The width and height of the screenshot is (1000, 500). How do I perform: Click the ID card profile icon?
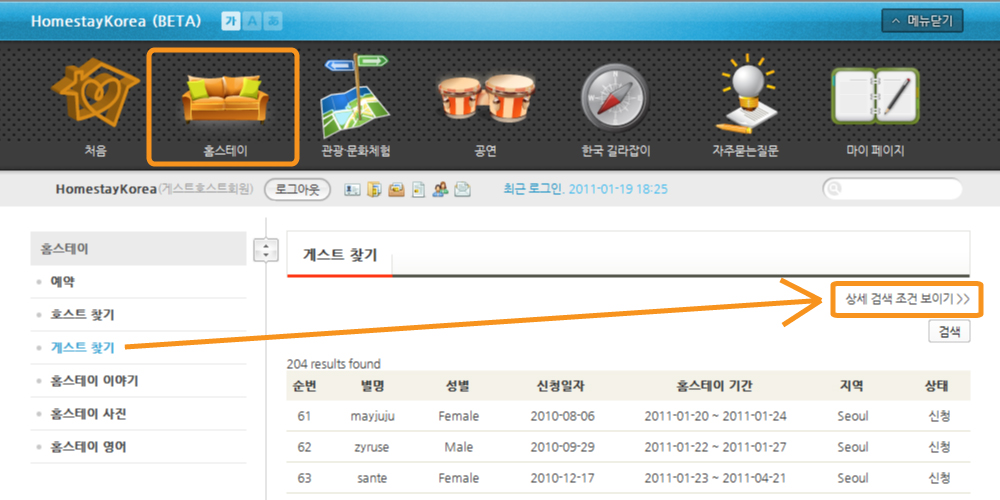pyautogui.click(x=351, y=189)
